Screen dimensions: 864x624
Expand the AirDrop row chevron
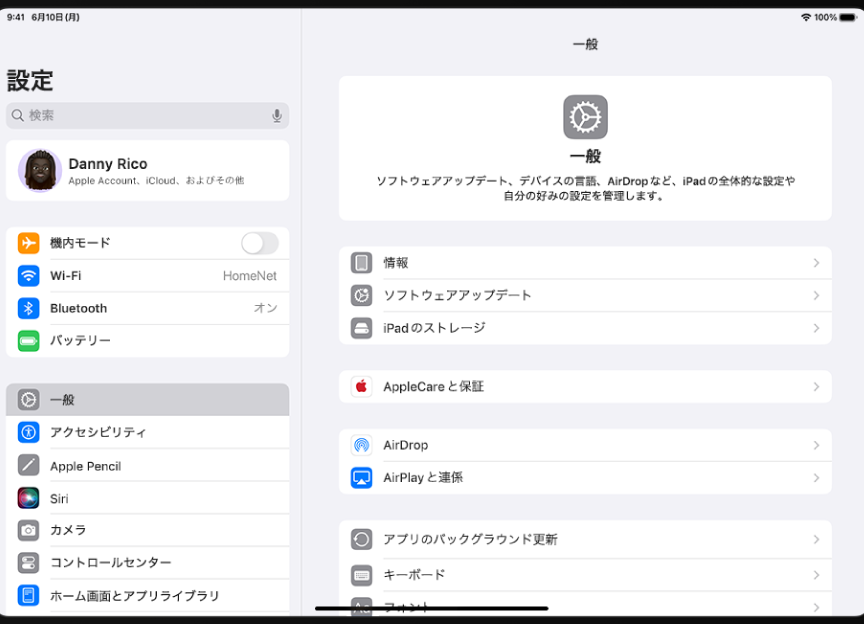tap(816, 445)
